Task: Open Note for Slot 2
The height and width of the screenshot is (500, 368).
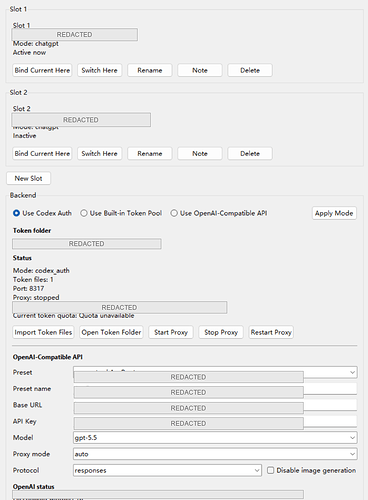Action: 200,154
